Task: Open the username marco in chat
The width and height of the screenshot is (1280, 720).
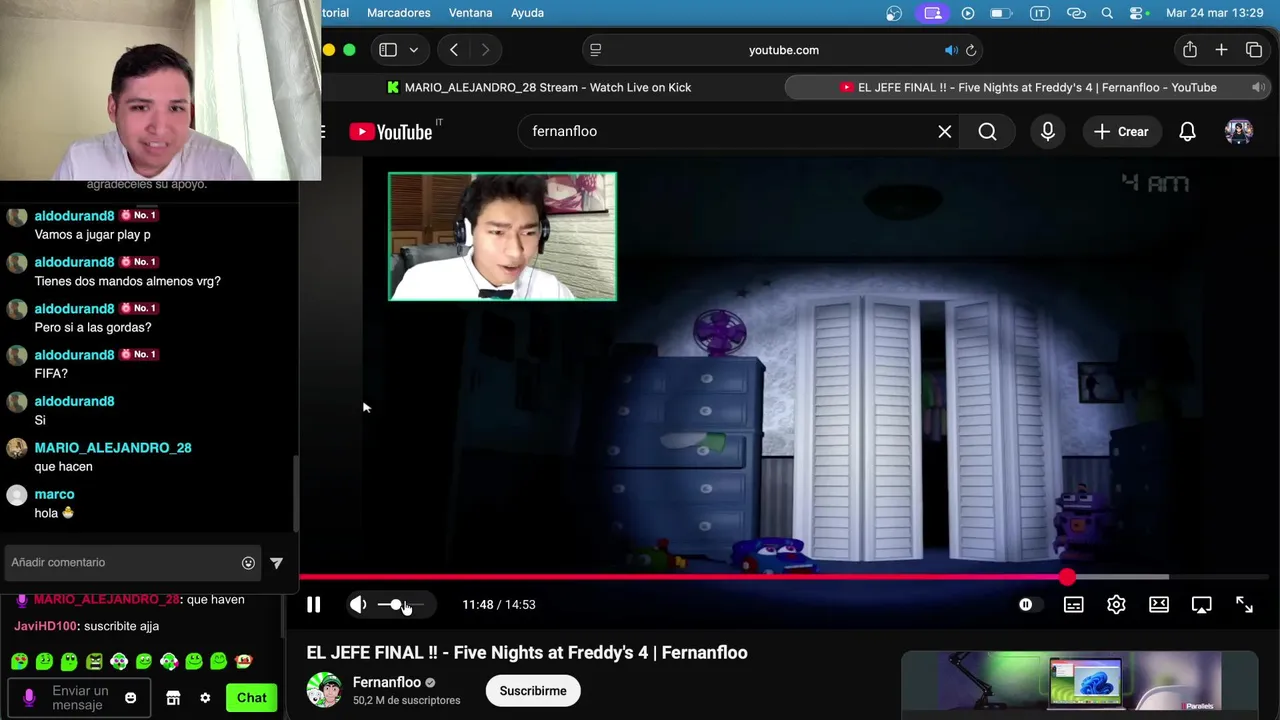Action: [x=54, y=494]
